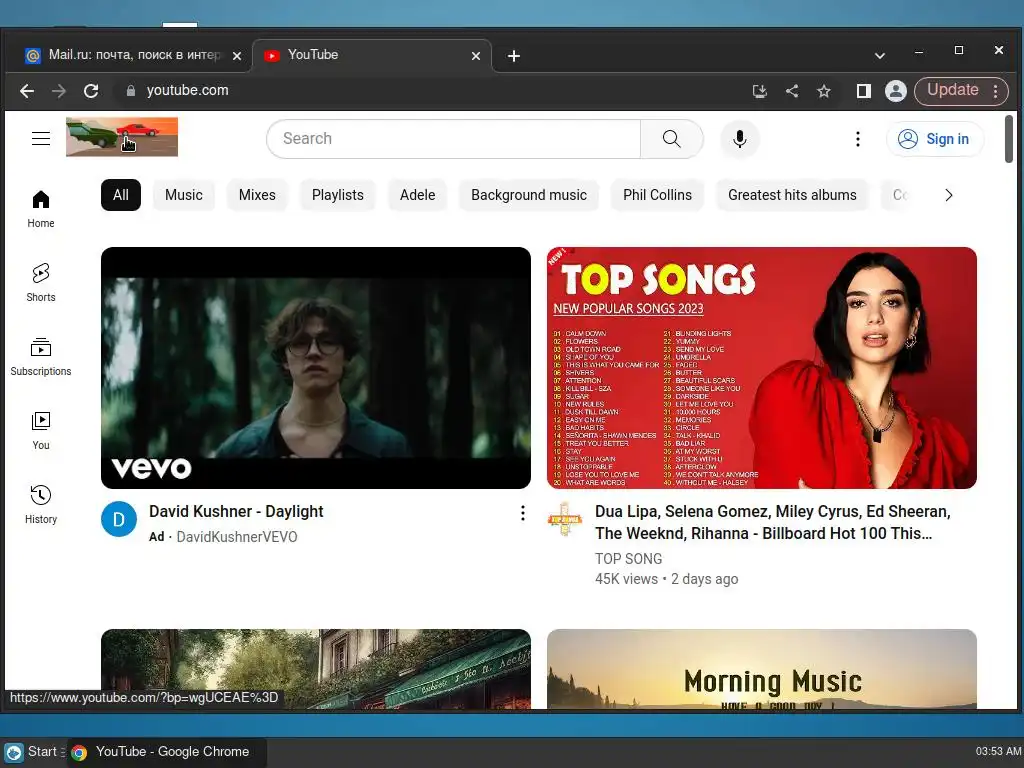Click YouTube - Google Chrome taskbar item
Viewport: 1024px width, 768px height.
coord(167,752)
